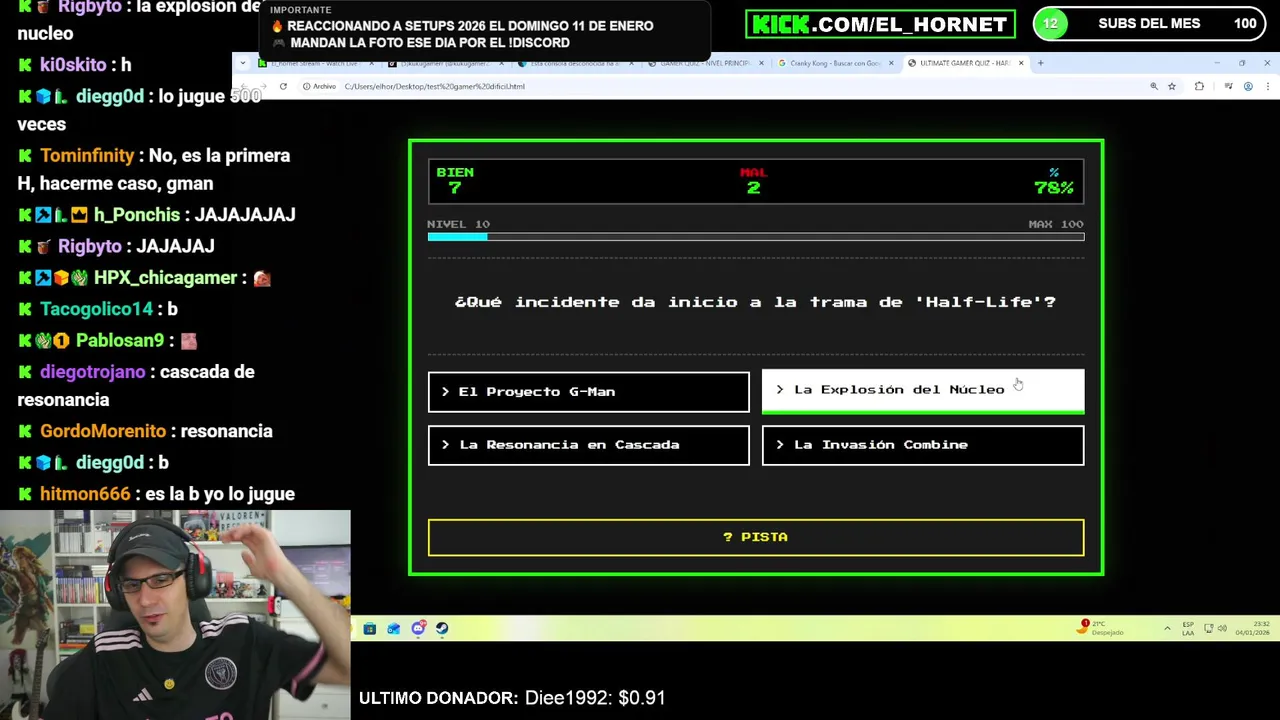The height and width of the screenshot is (720, 1280).
Task: Choose answer 'La Resonancia en Cascada'
Action: (x=588, y=445)
